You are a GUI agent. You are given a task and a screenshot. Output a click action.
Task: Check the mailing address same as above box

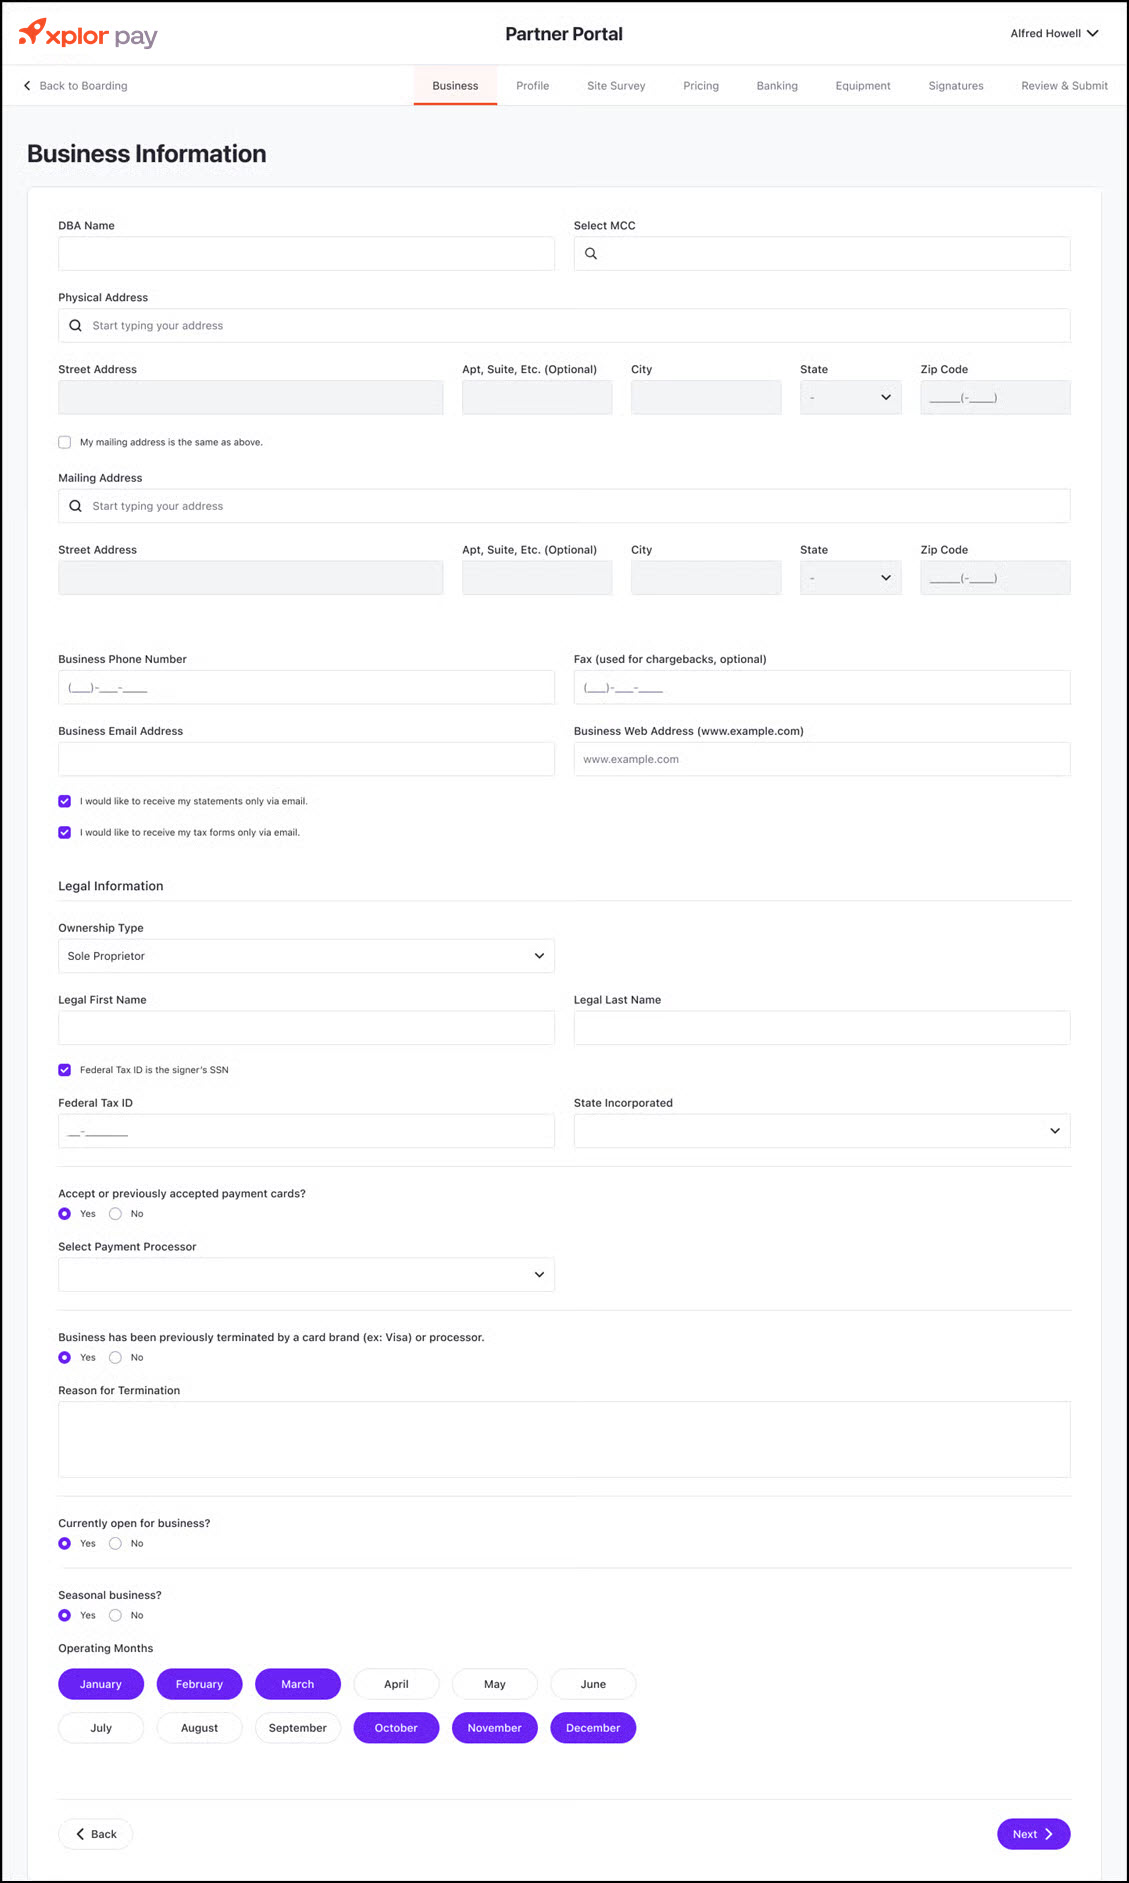65,442
